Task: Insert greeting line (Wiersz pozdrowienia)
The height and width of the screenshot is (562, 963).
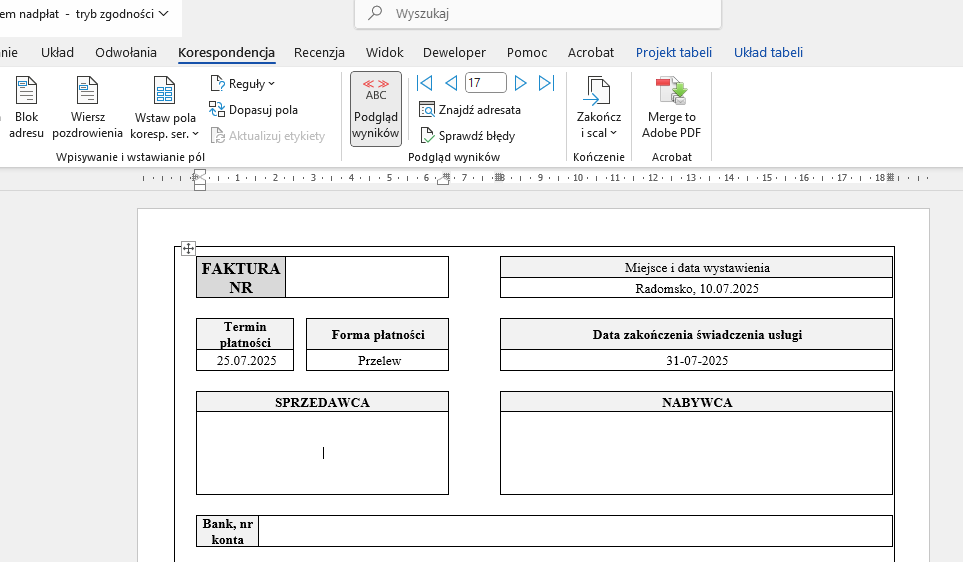Action: 87,108
